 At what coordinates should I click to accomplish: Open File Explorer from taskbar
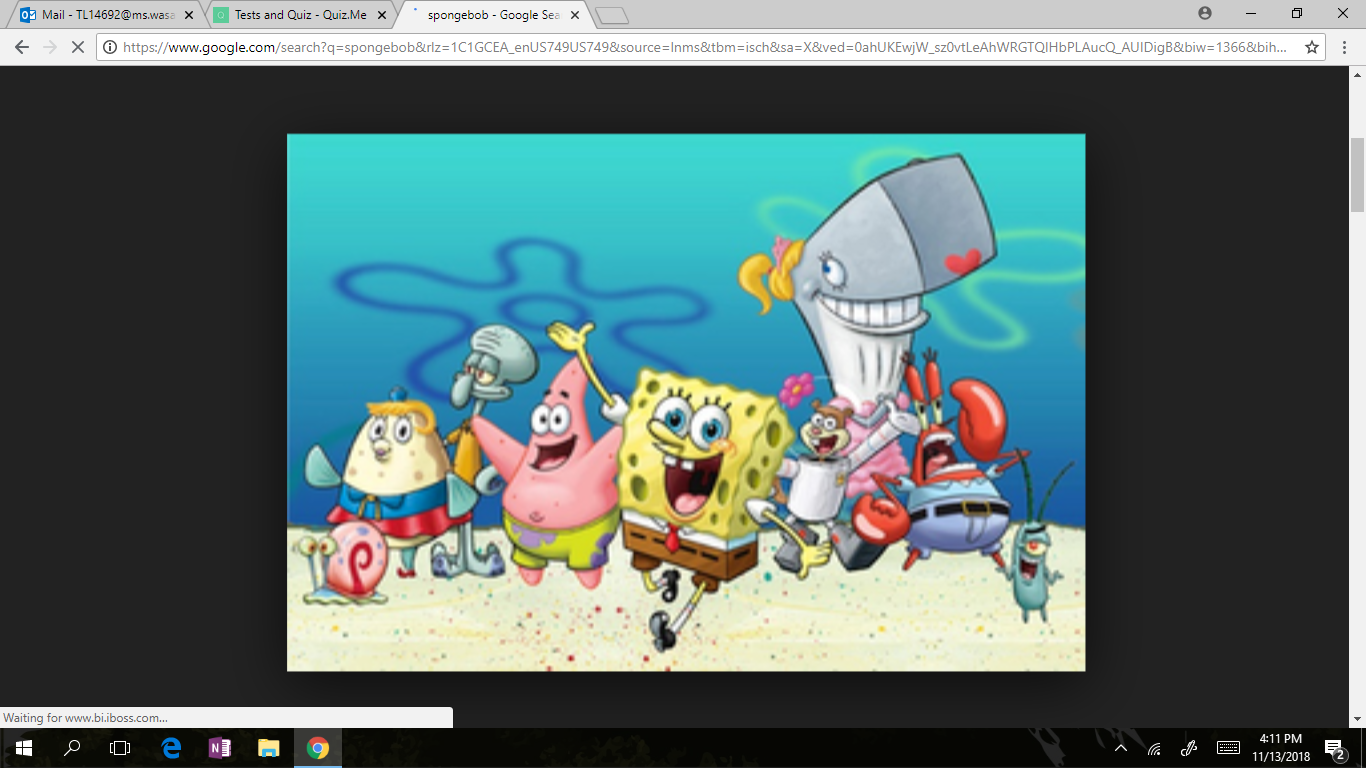click(269, 748)
